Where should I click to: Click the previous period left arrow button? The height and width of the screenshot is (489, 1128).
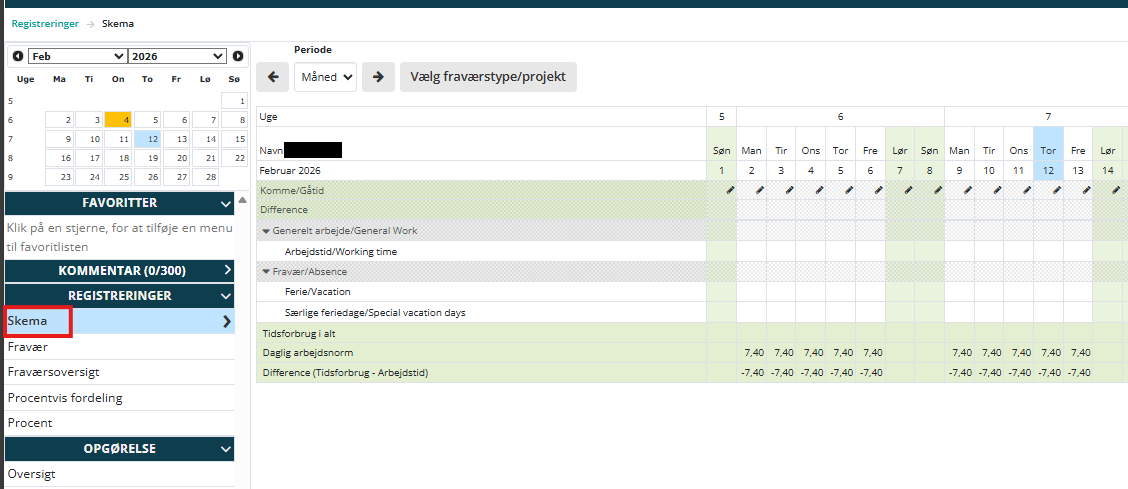[x=273, y=77]
